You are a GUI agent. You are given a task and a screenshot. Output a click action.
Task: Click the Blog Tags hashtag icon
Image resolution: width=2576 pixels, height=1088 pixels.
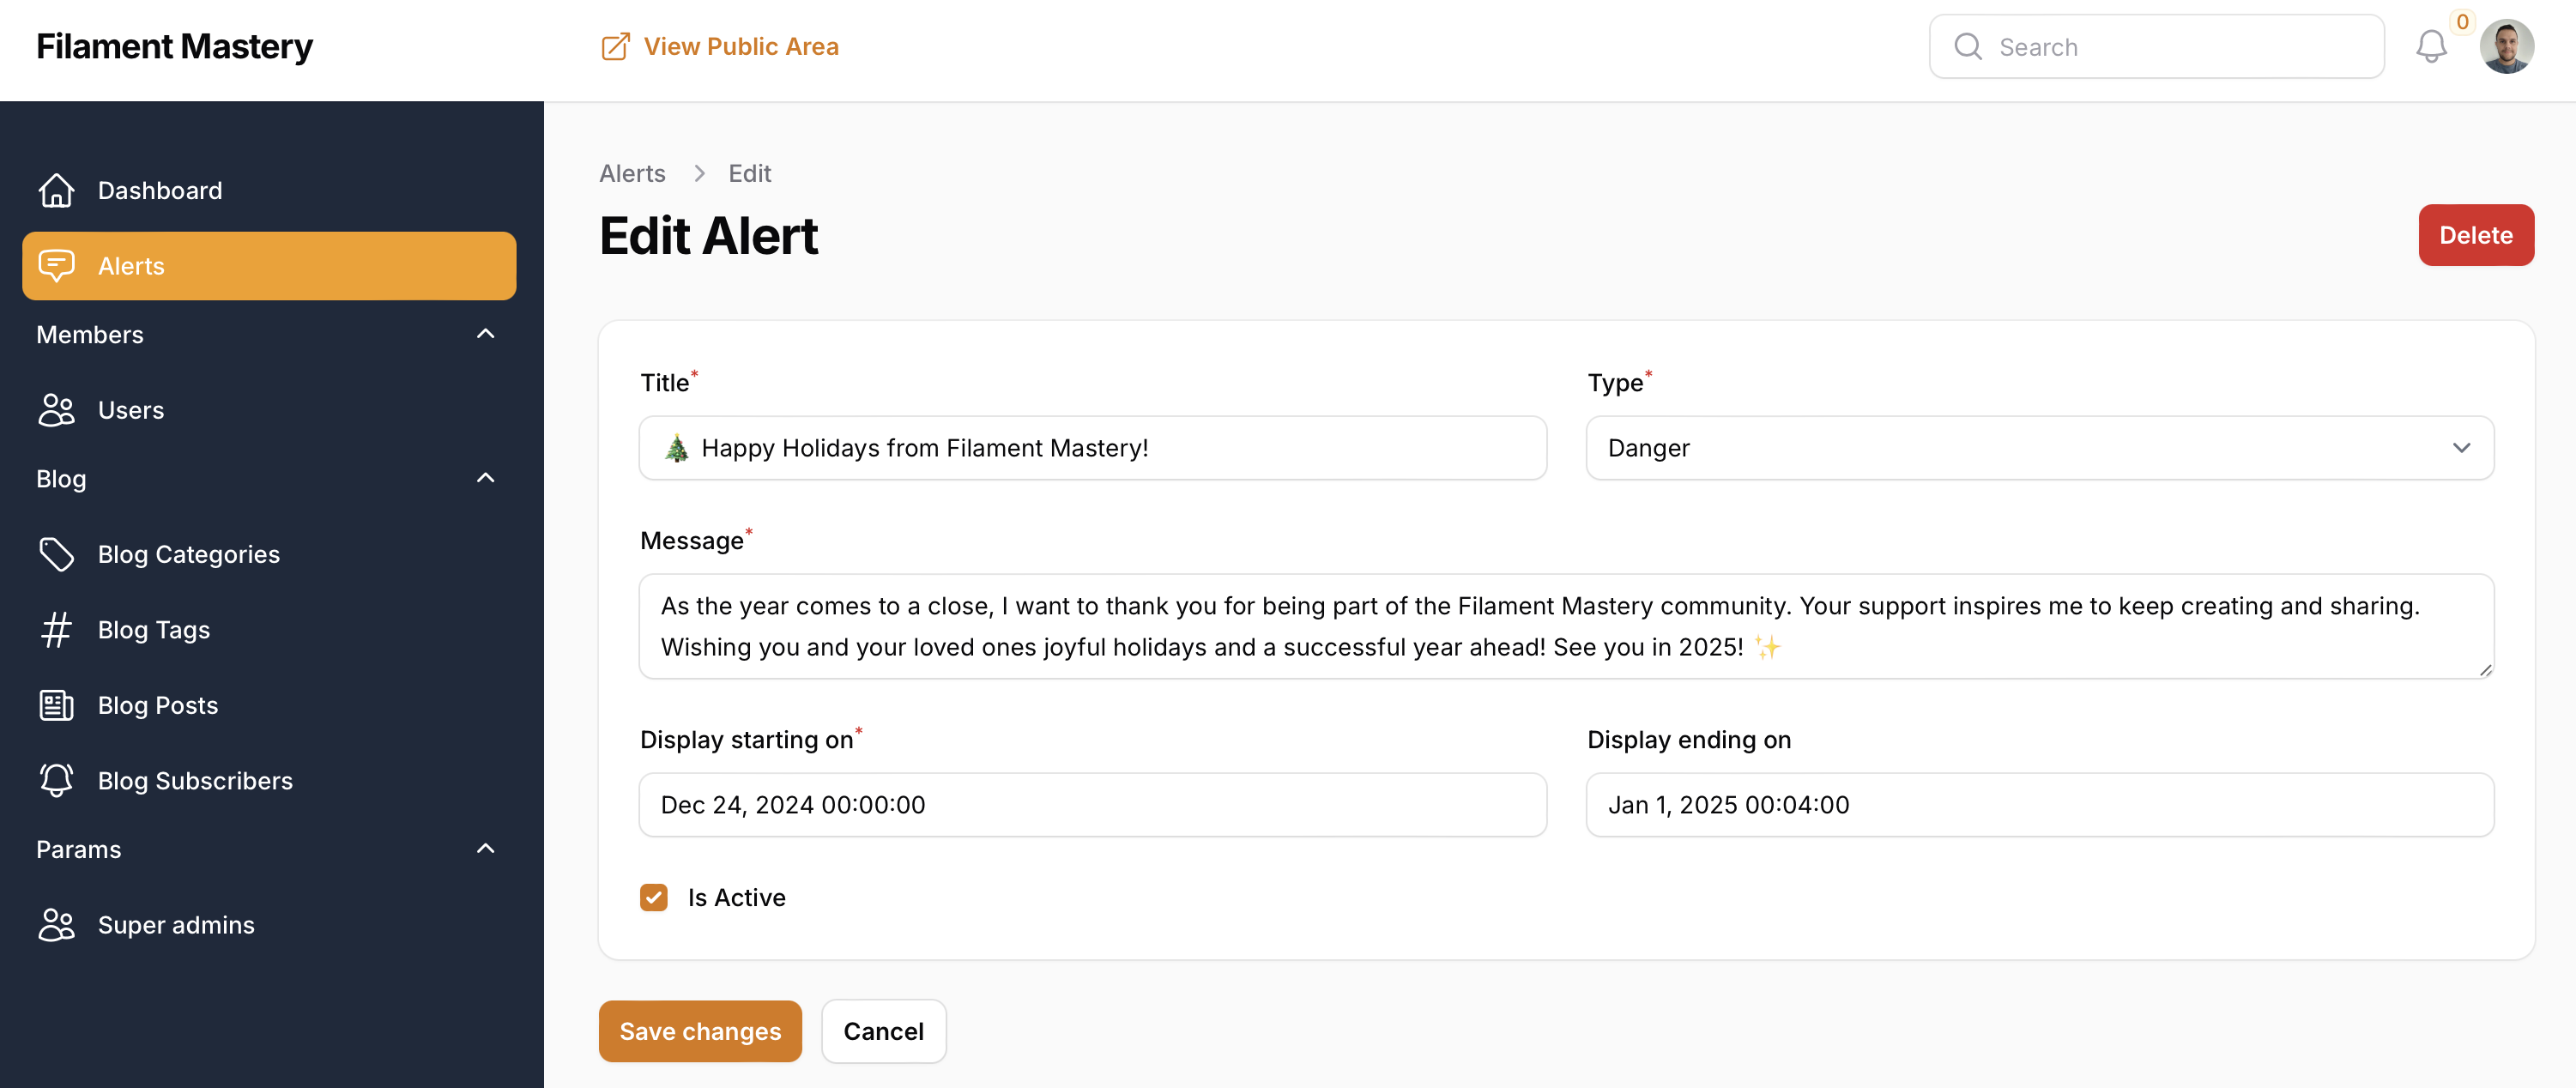(57, 628)
